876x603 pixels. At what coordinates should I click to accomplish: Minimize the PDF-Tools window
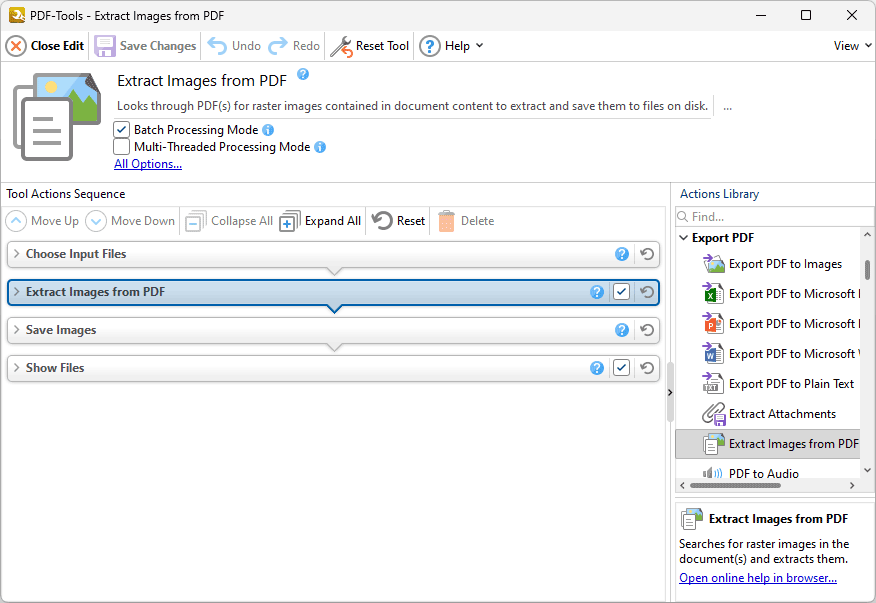click(761, 15)
